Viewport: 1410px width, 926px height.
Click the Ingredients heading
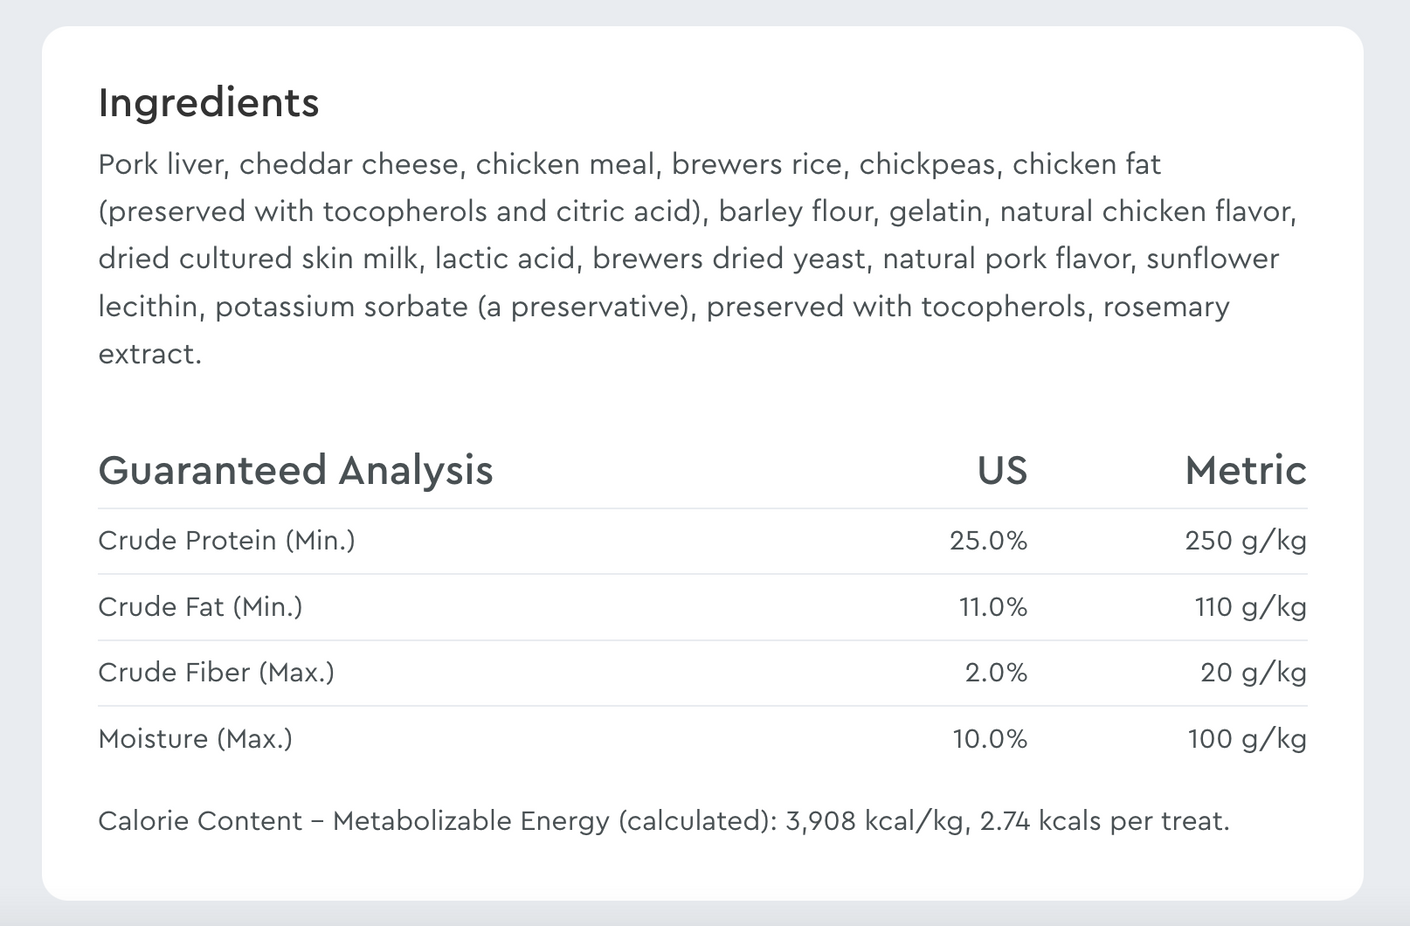tap(208, 103)
